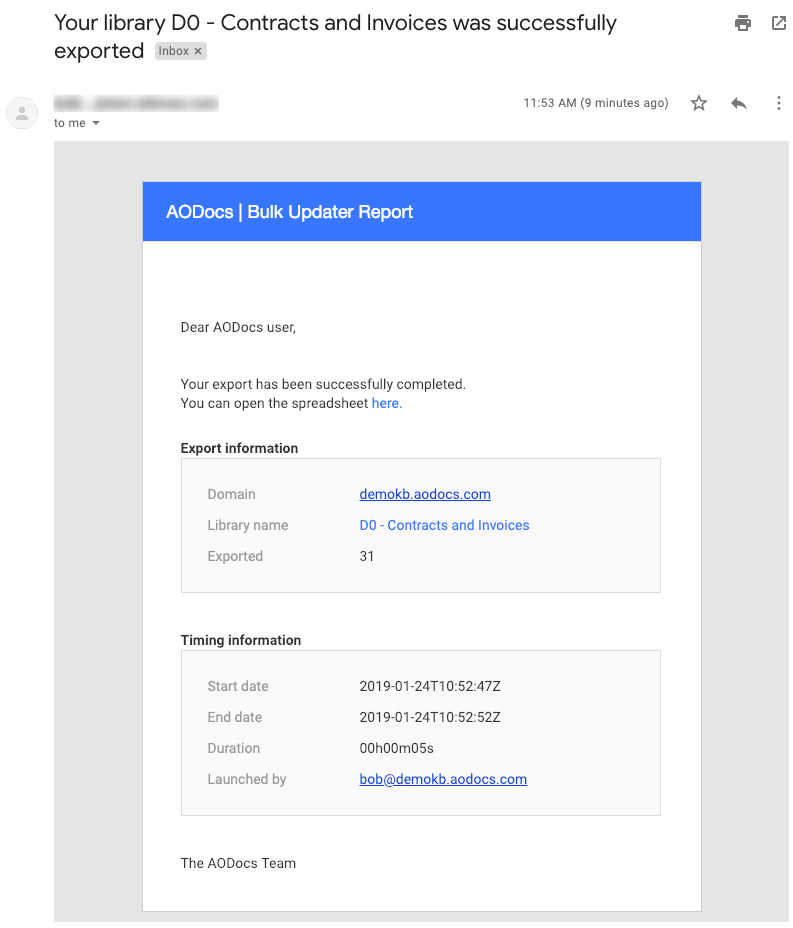The width and height of the screenshot is (793, 928).
Task: Click 'Your export has been successfully completed.' line
Action: click(323, 384)
